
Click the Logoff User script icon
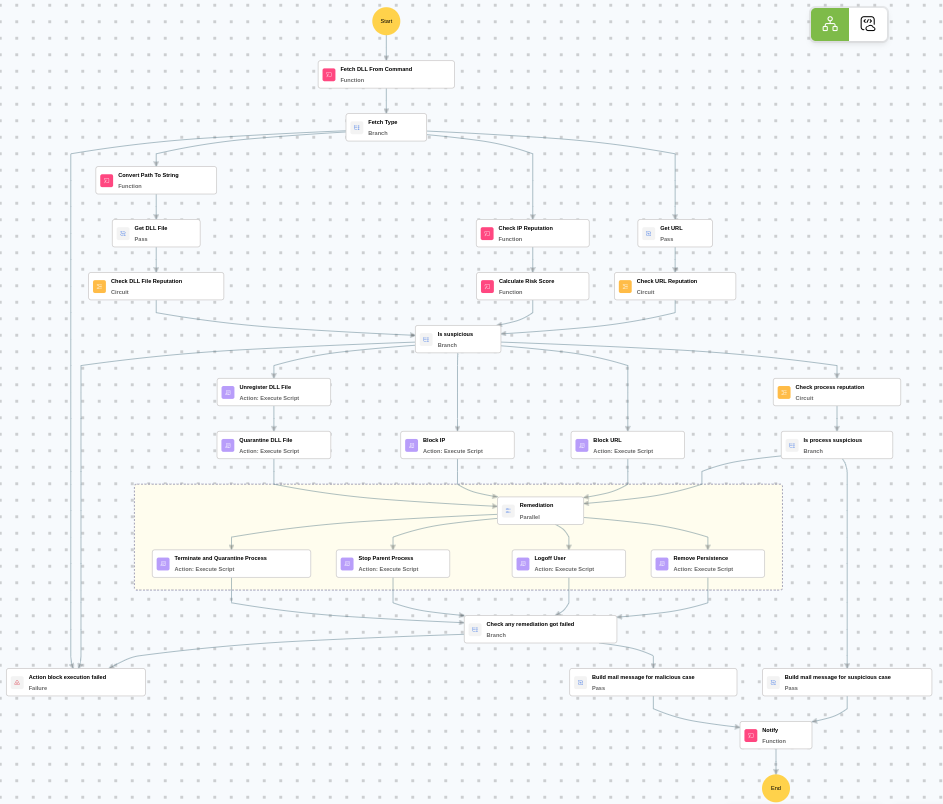click(523, 563)
